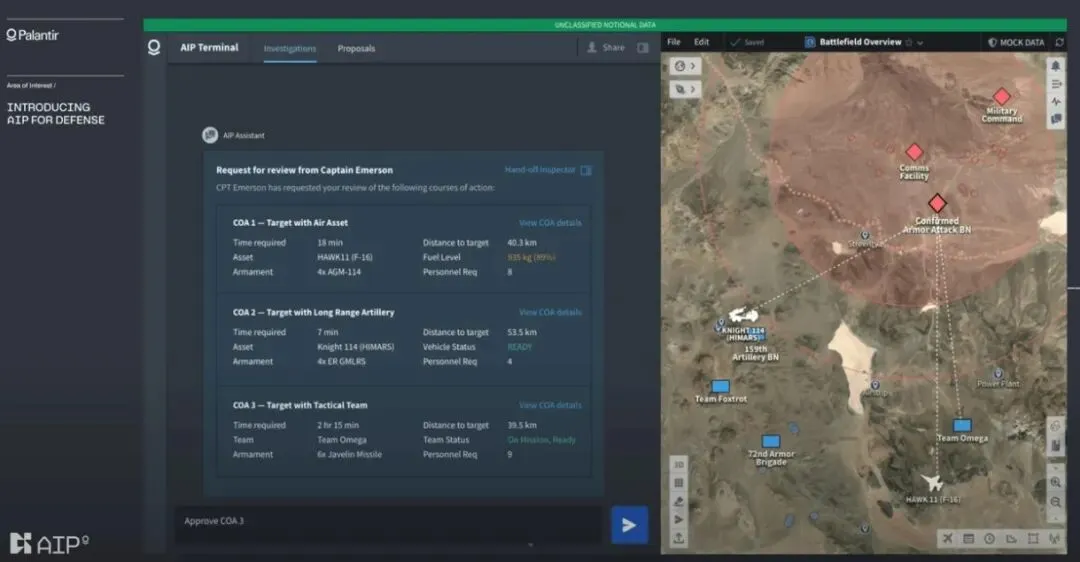This screenshot has width=1080, height=562.
Task: View COA details for COA 1 Air Asset
Action: pos(550,223)
